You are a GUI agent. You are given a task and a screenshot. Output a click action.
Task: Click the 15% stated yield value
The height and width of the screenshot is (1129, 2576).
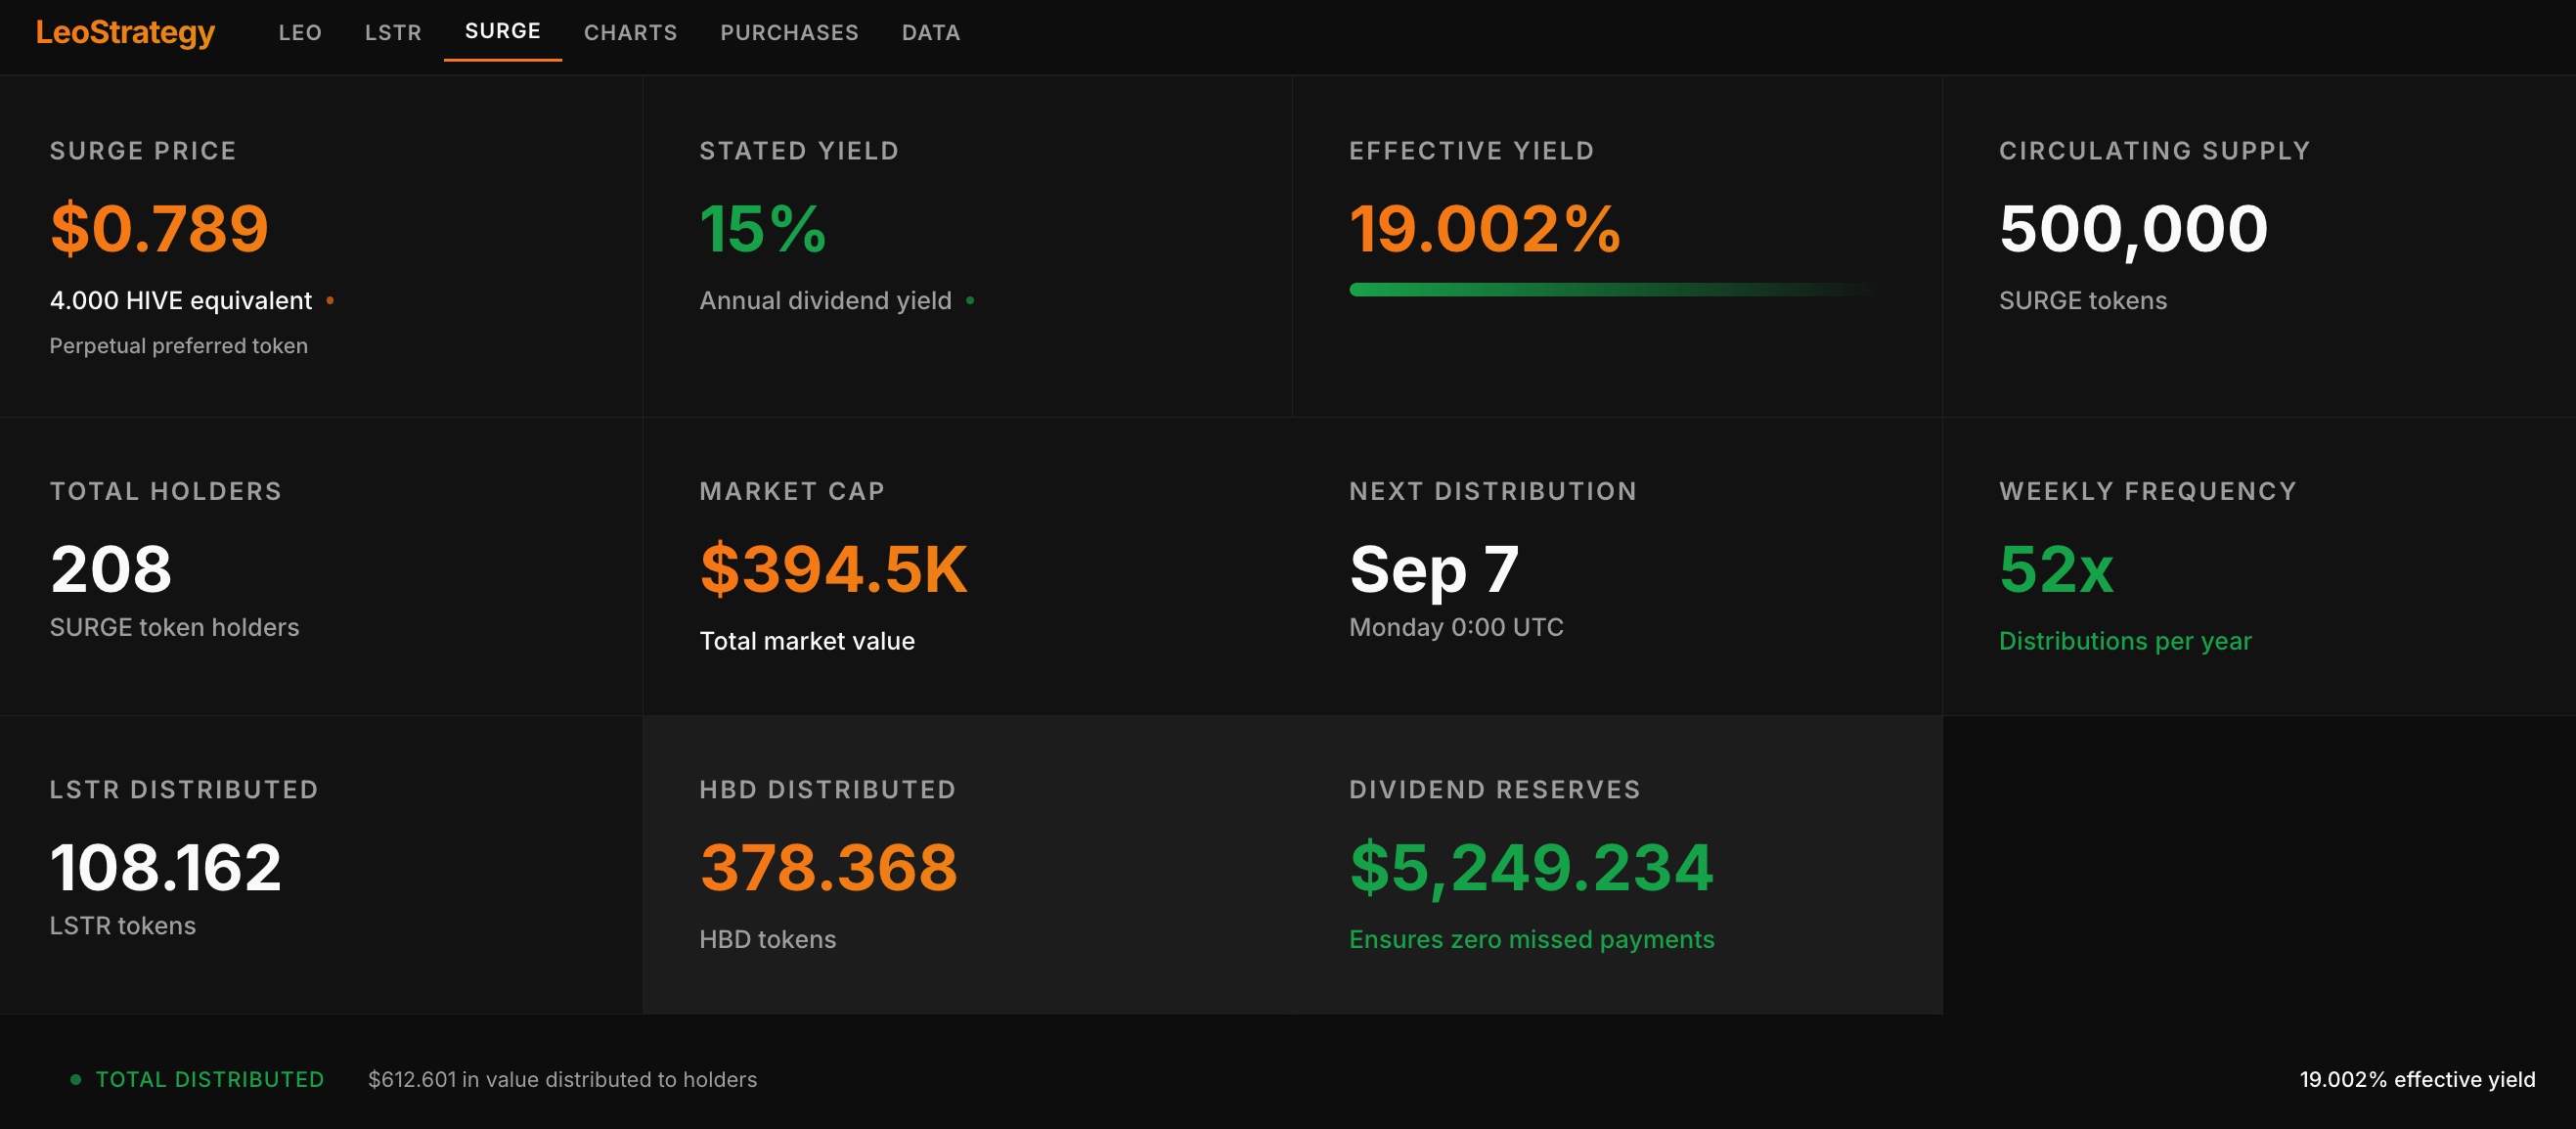[763, 228]
